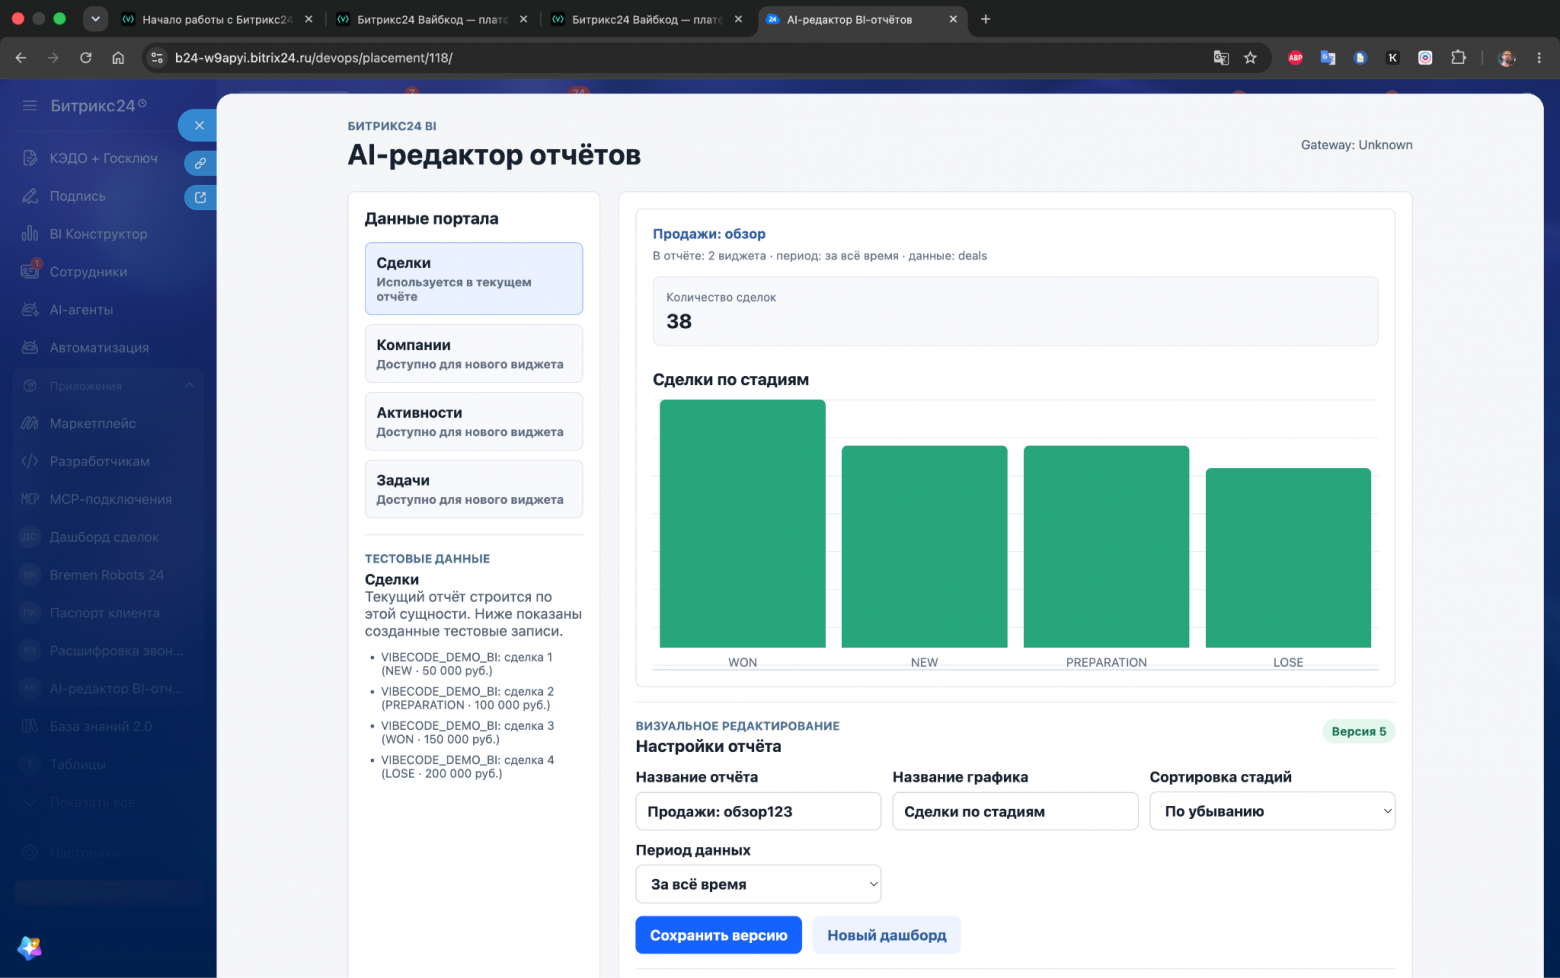The height and width of the screenshot is (978, 1560).
Task: Select the Задачи data source card
Action: click(474, 489)
